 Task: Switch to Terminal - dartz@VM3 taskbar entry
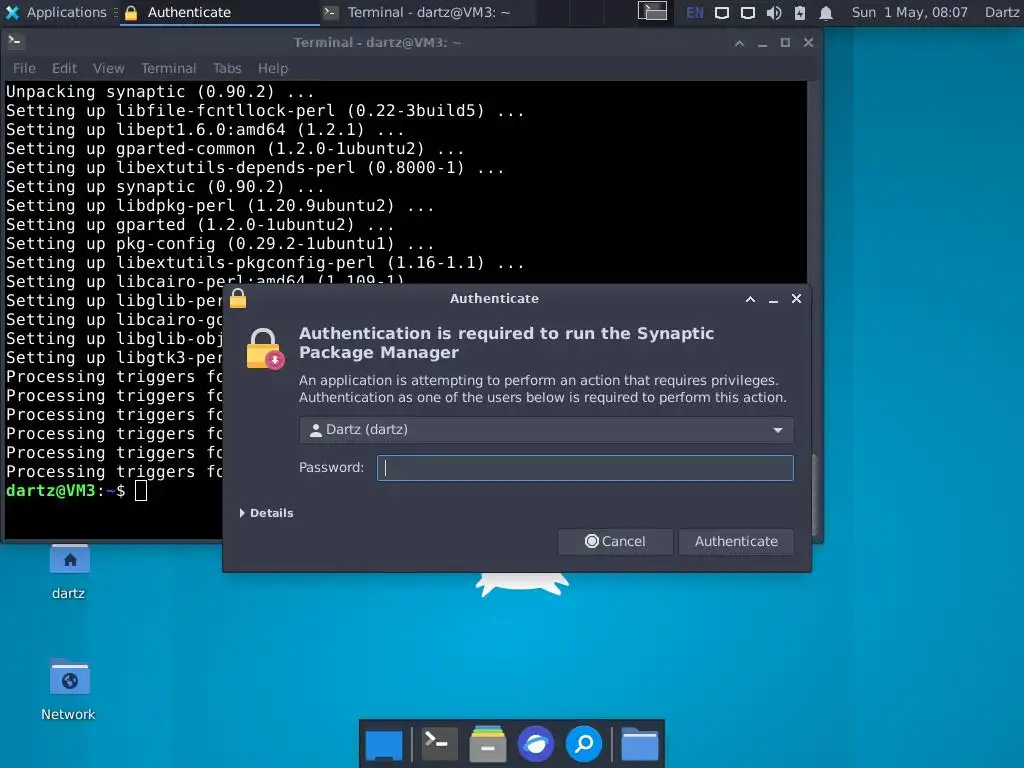[418, 12]
